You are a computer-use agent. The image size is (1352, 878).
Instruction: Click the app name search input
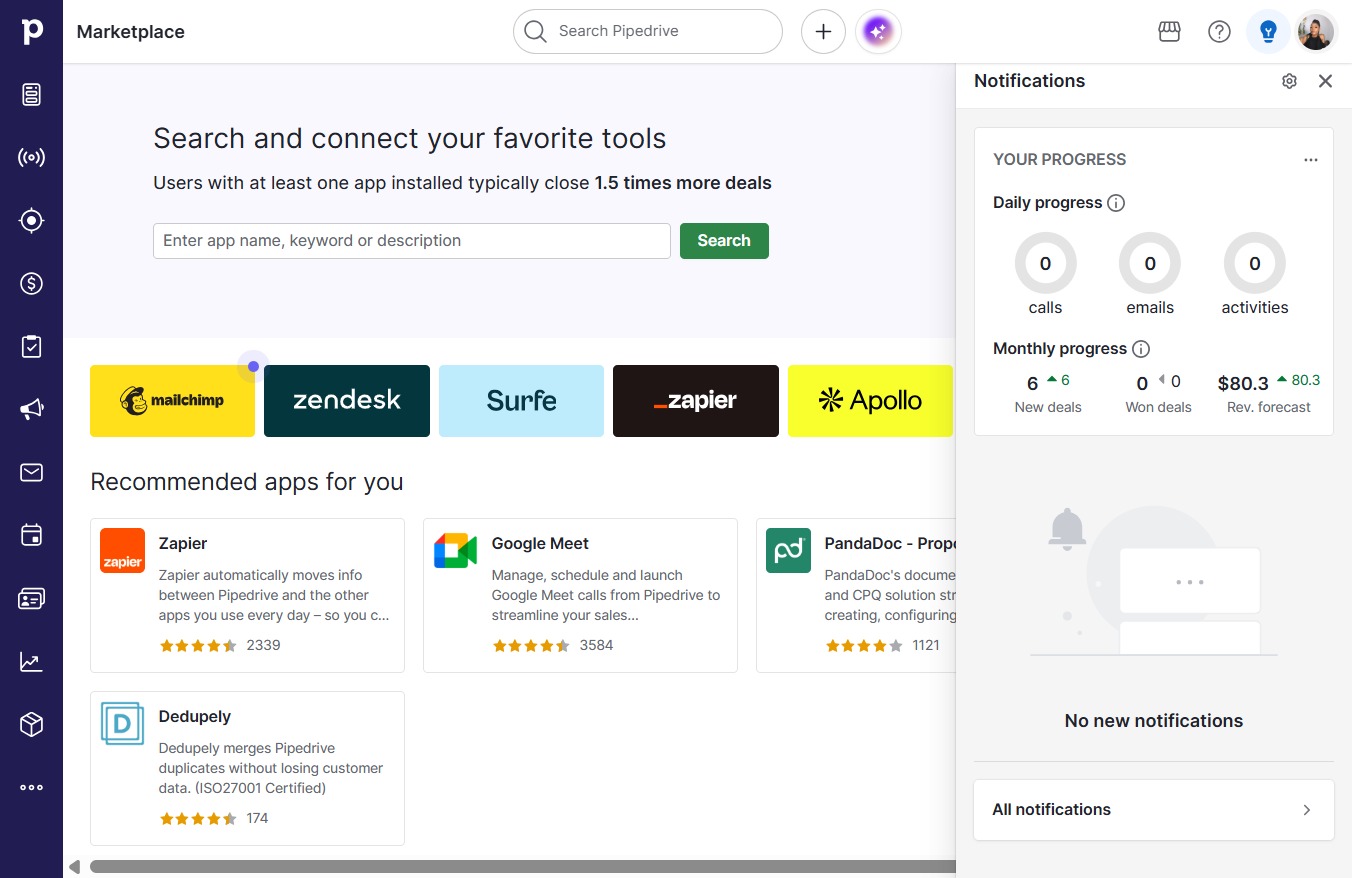coord(412,241)
